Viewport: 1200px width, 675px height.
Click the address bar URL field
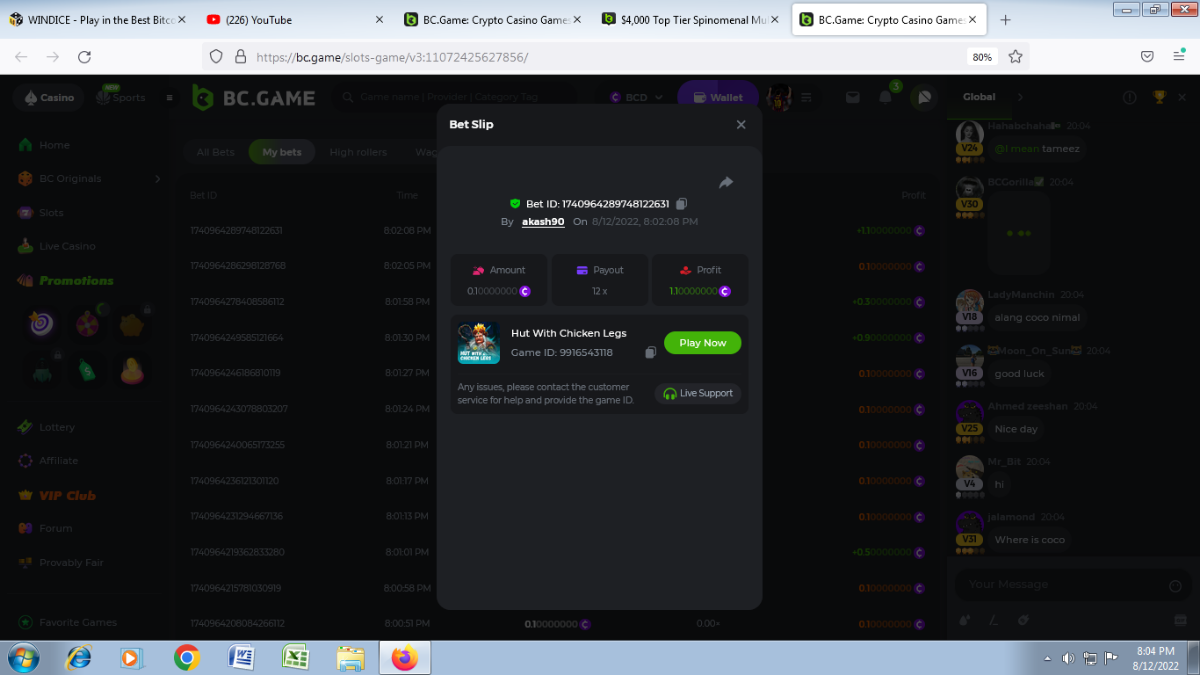(600, 57)
